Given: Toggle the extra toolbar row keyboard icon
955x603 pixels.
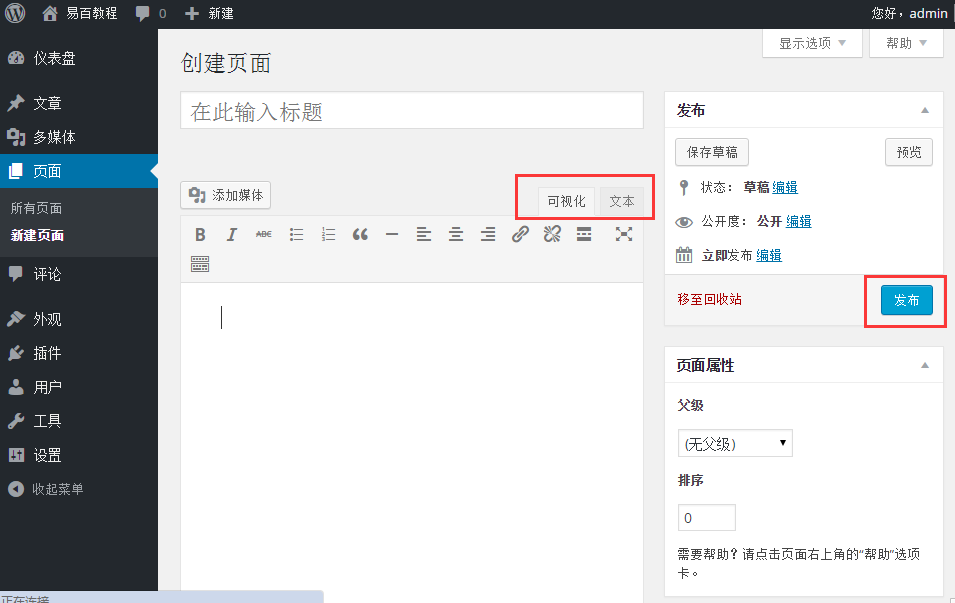Looking at the screenshot, I should [200, 264].
